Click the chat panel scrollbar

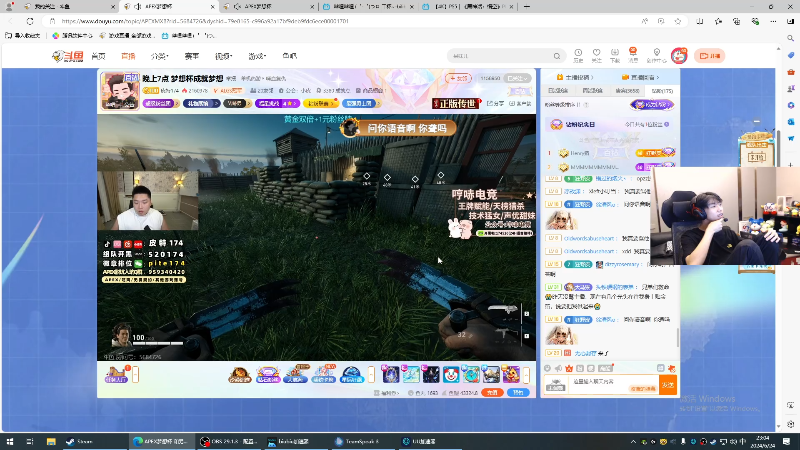coord(678,337)
